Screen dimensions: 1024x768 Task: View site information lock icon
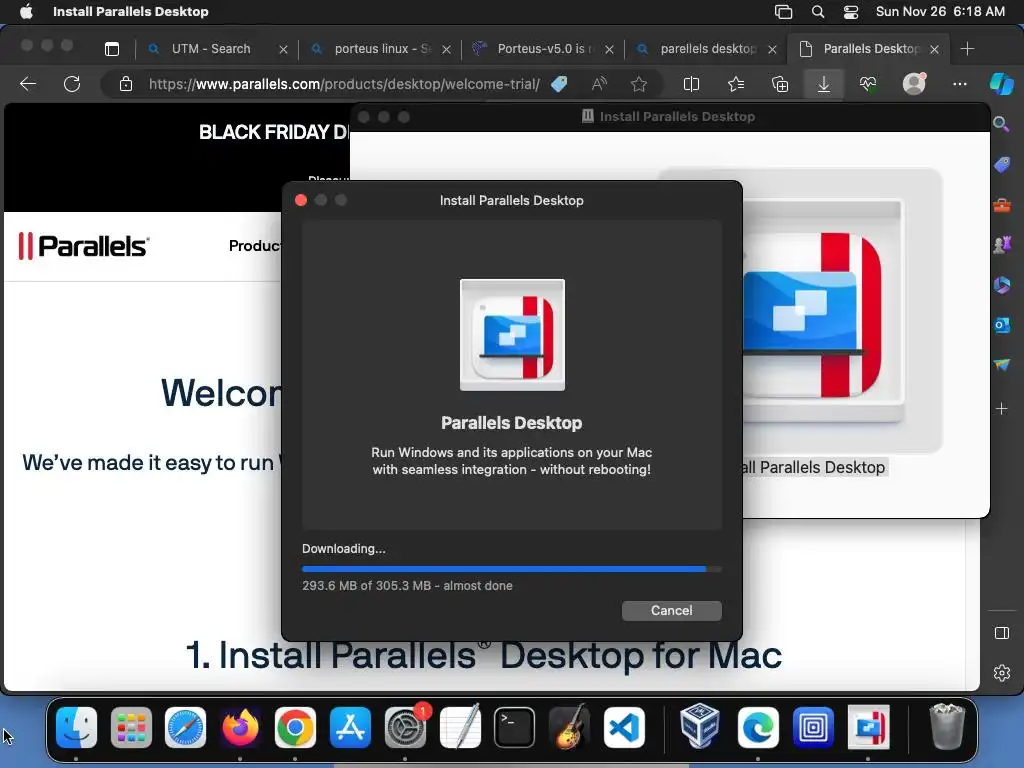click(125, 84)
